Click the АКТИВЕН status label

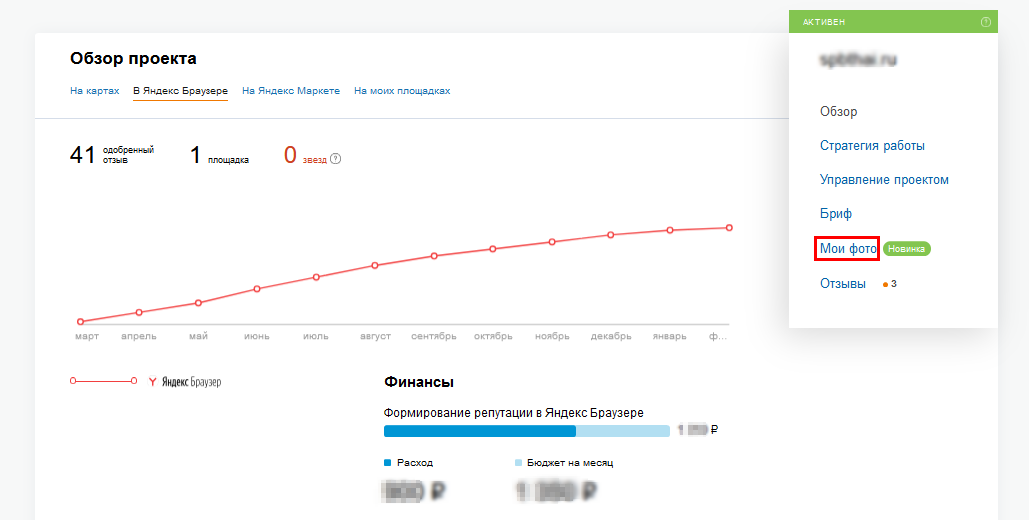tap(824, 22)
